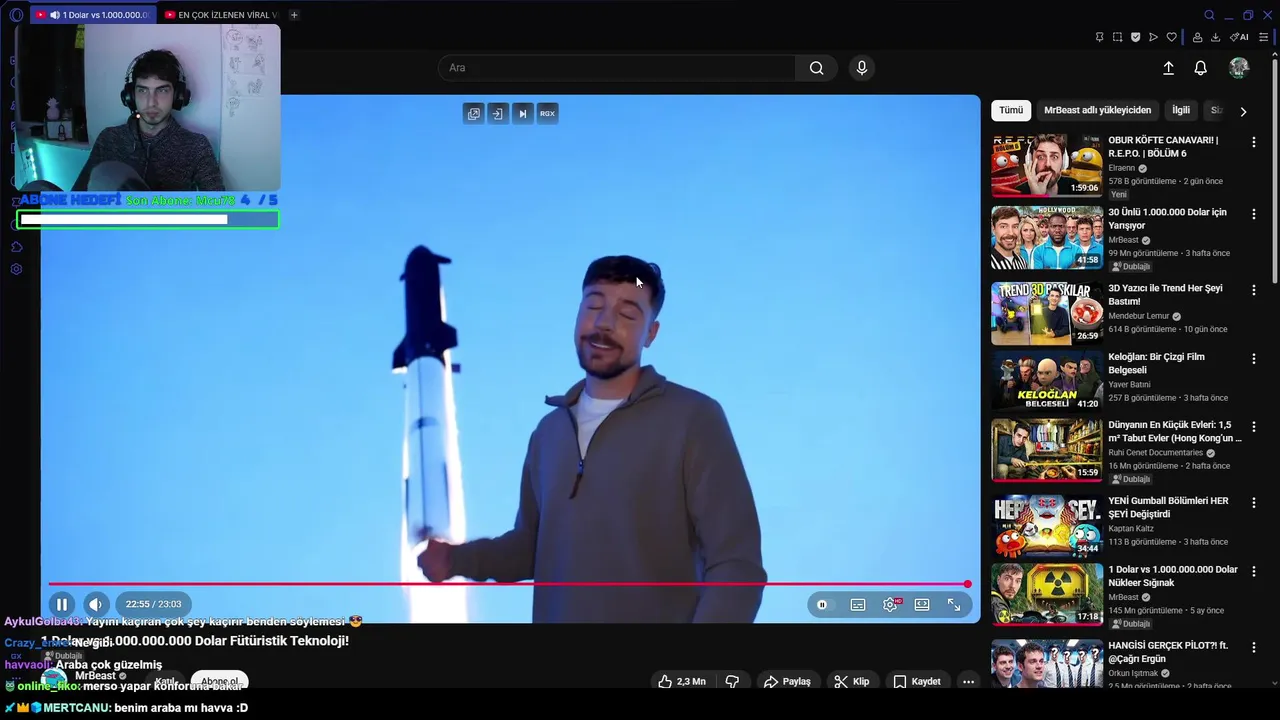Select the 'MrBeast adlı yükleyiciden' chip
Image resolution: width=1280 pixels, height=720 pixels.
pos(1097,110)
